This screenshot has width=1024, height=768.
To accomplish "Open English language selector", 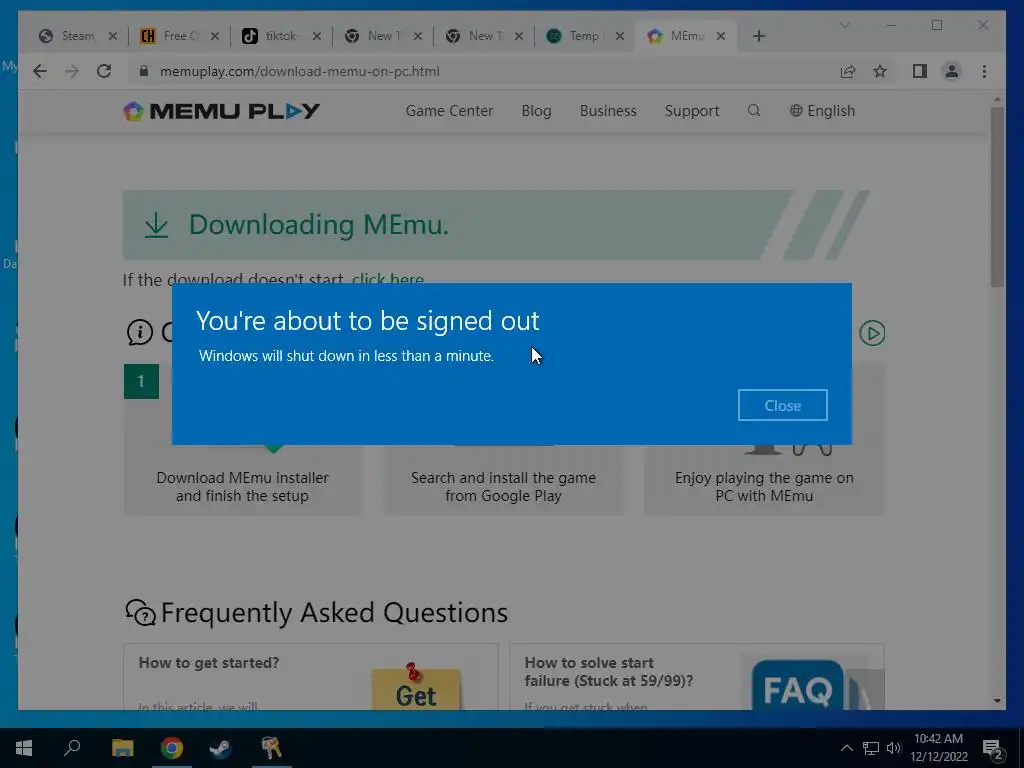I will click(x=822, y=111).
